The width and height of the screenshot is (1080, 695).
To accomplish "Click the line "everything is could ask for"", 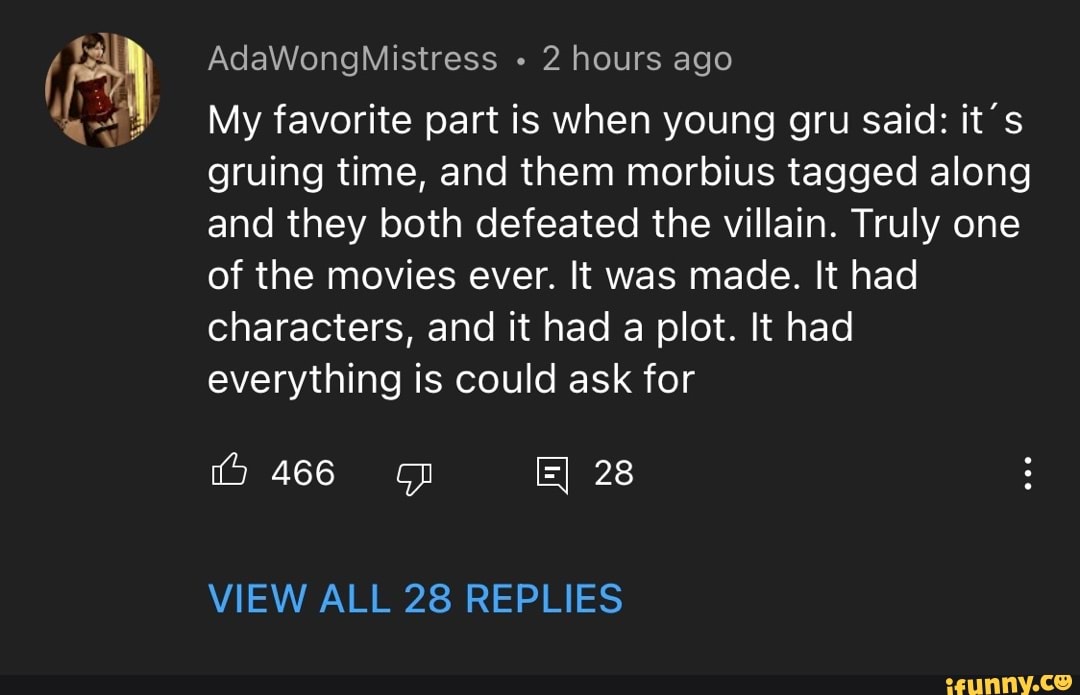I will 450,379.
